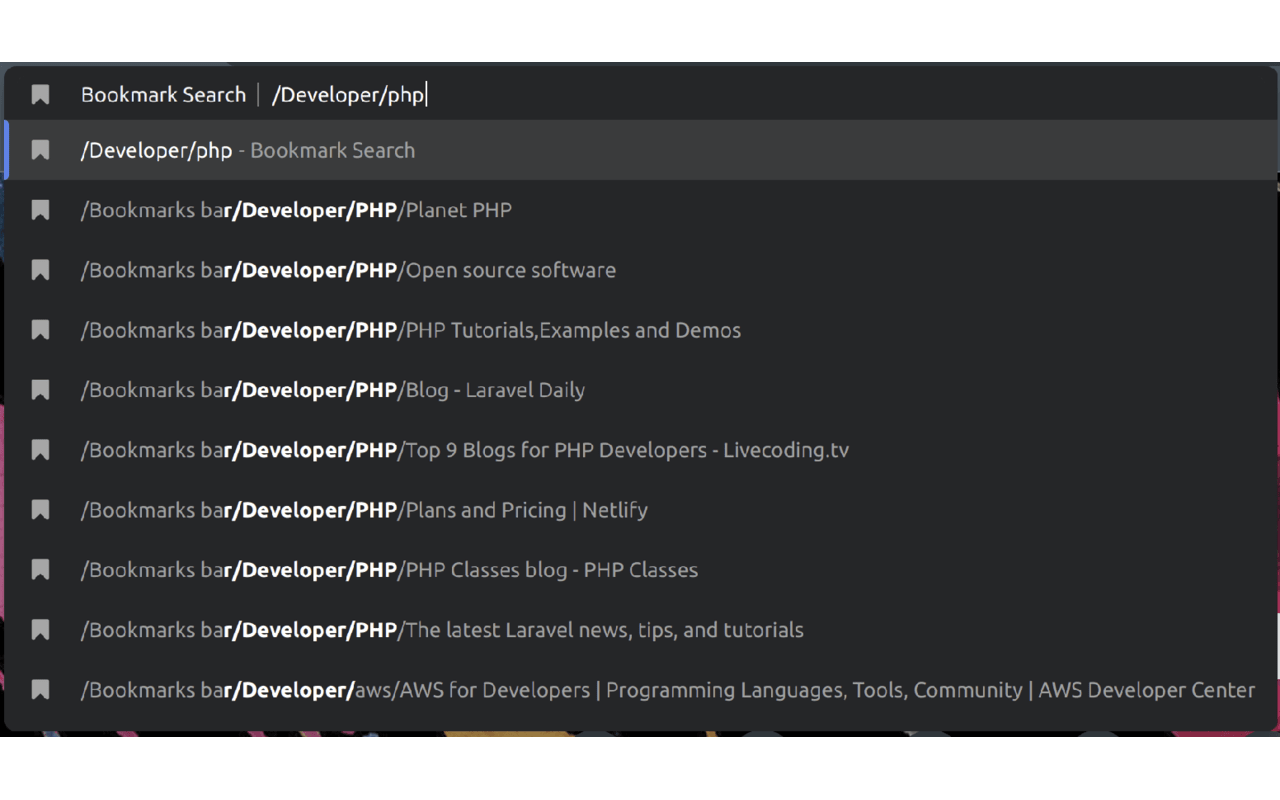Open the Open source software bookmark

point(348,270)
